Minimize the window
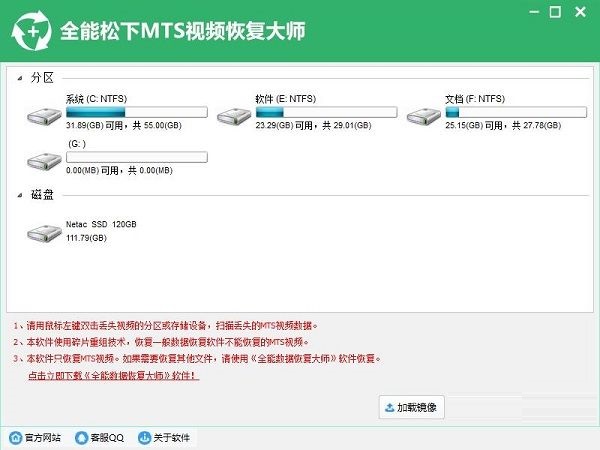The width and height of the screenshot is (600, 450). click(x=534, y=12)
